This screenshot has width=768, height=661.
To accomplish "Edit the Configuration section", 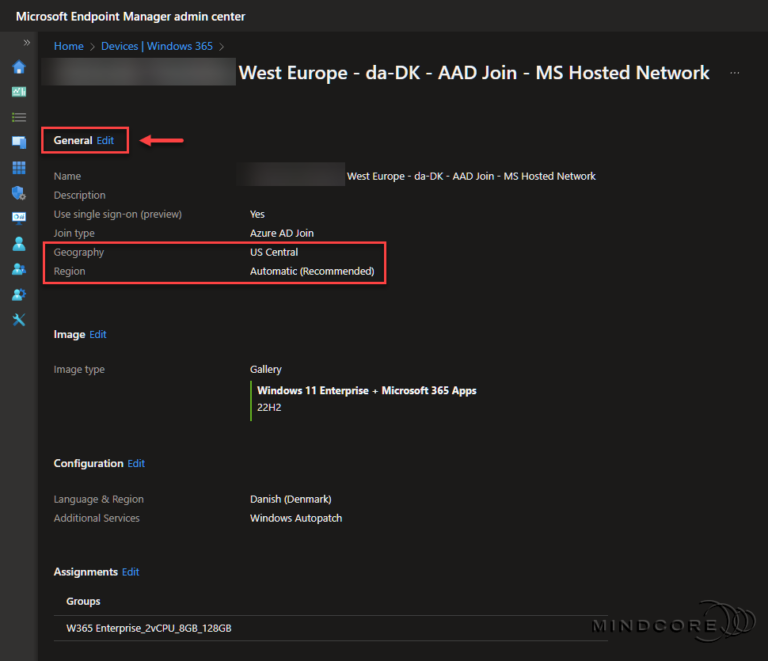I will (136, 463).
